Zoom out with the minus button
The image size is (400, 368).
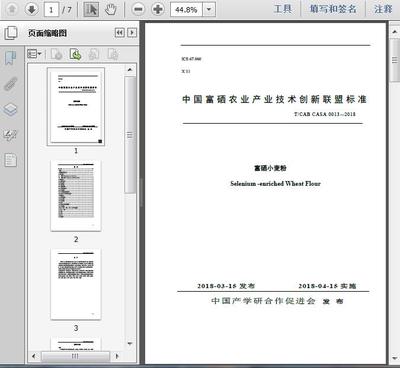click(x=138, y=9)
